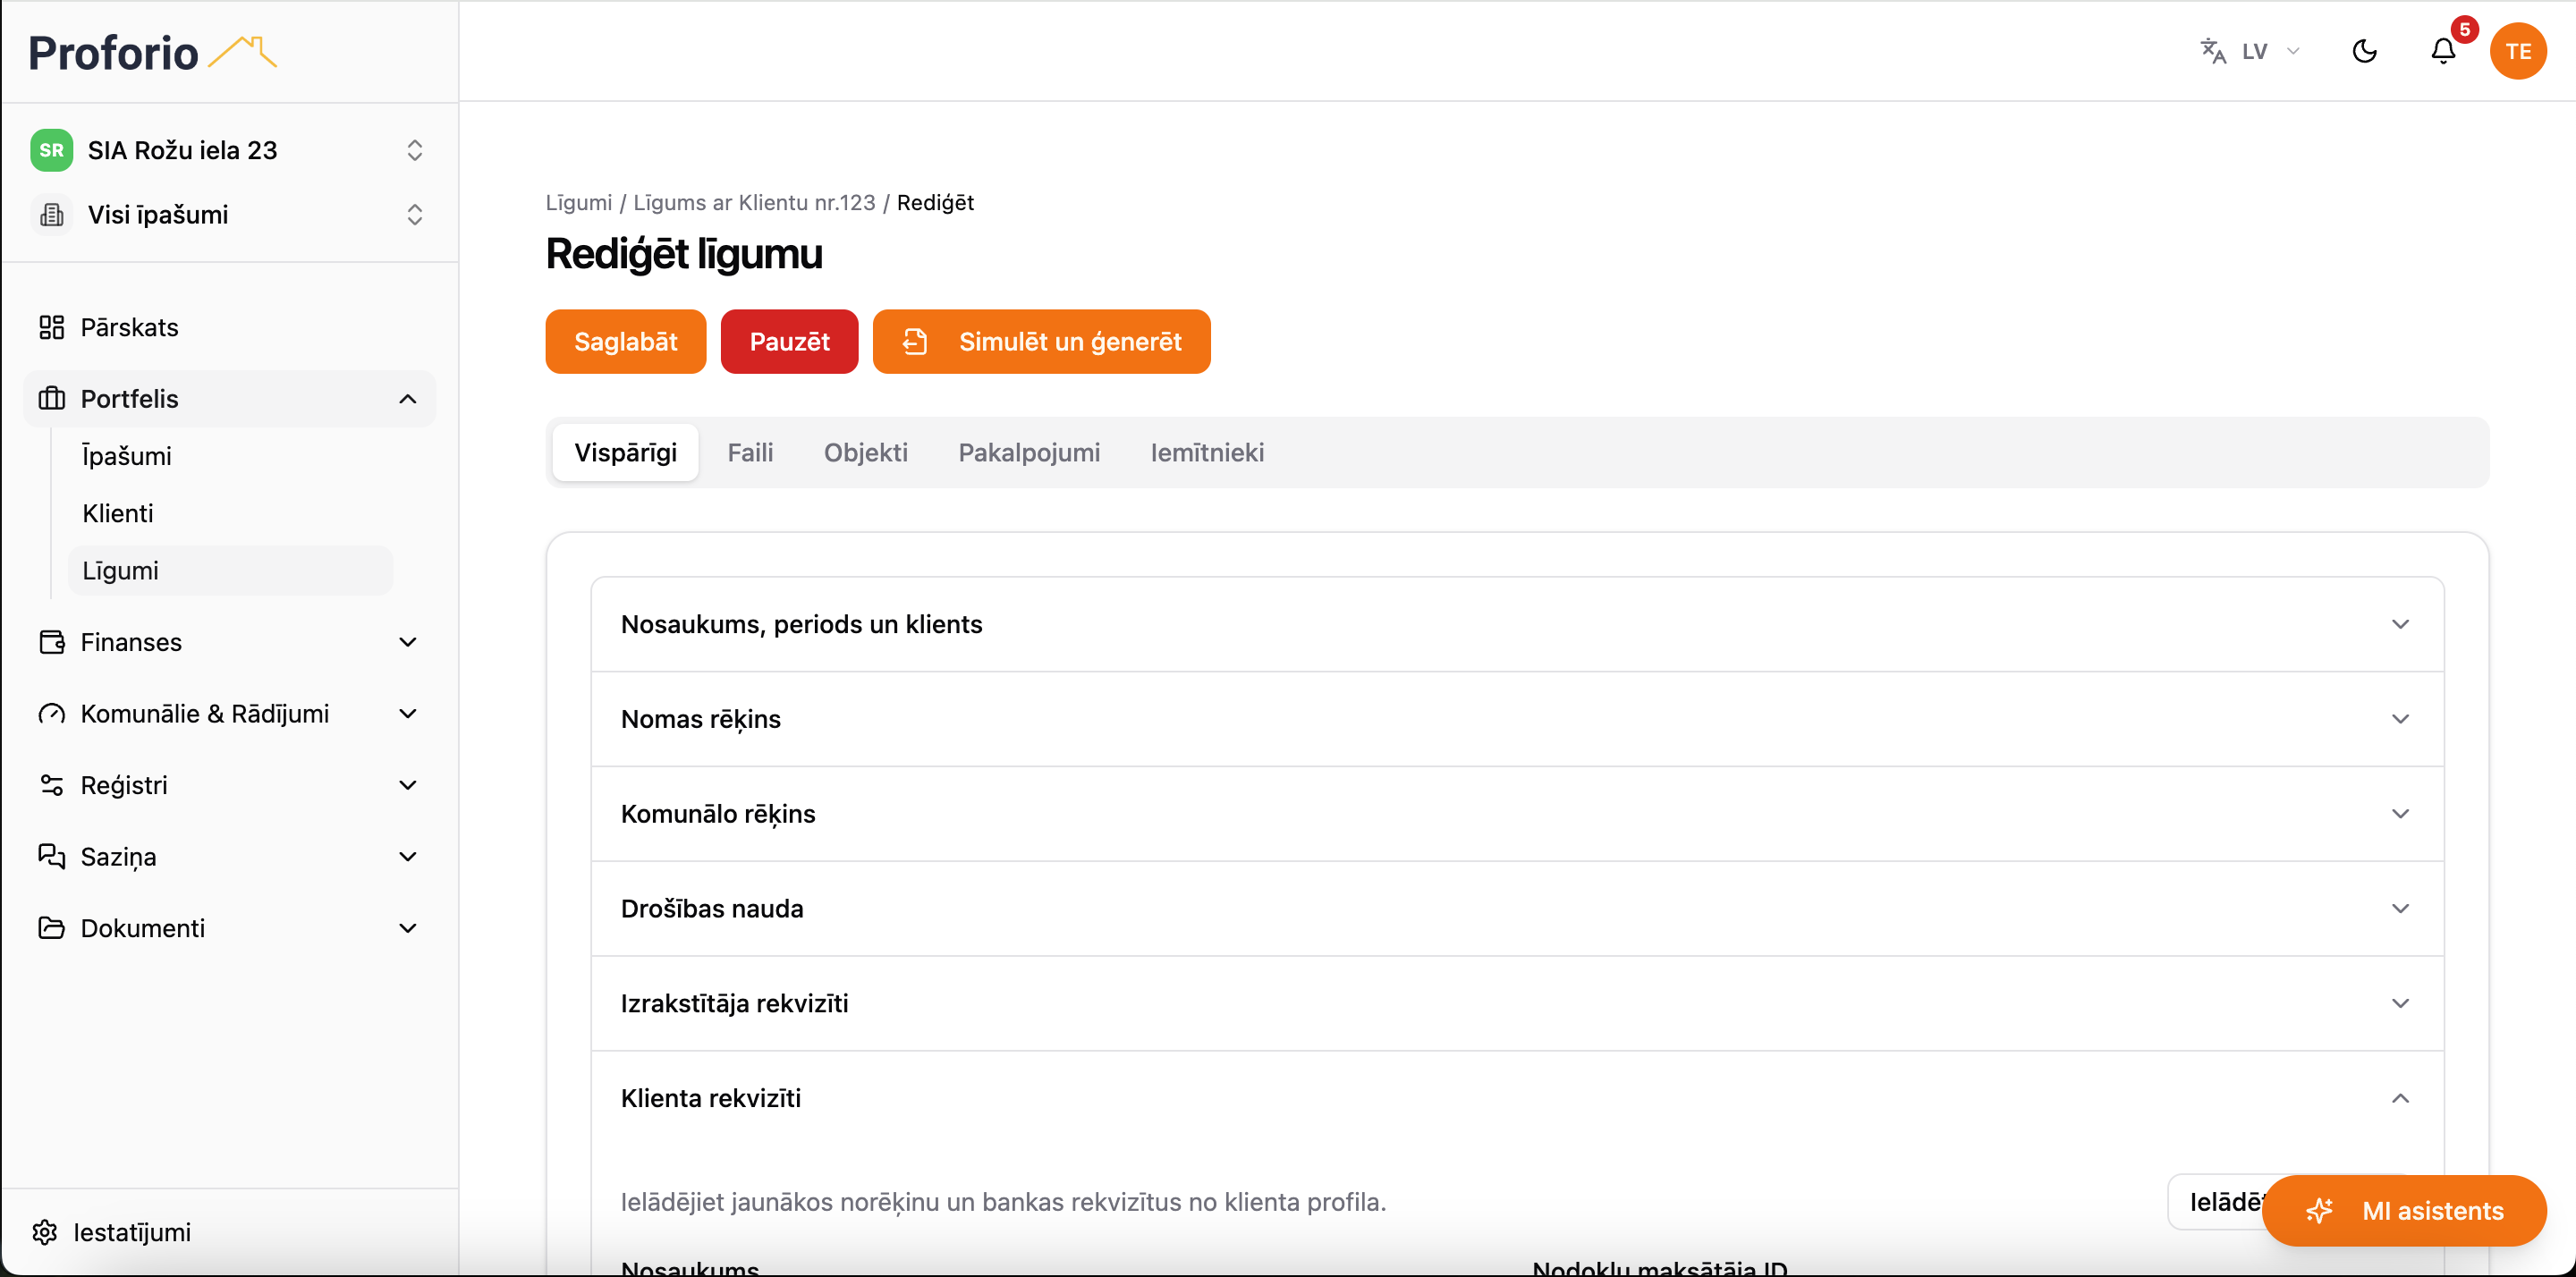Click the red Pauzēt button
This screenshot has height=1277, width=2576.
[x=789, y=342]
